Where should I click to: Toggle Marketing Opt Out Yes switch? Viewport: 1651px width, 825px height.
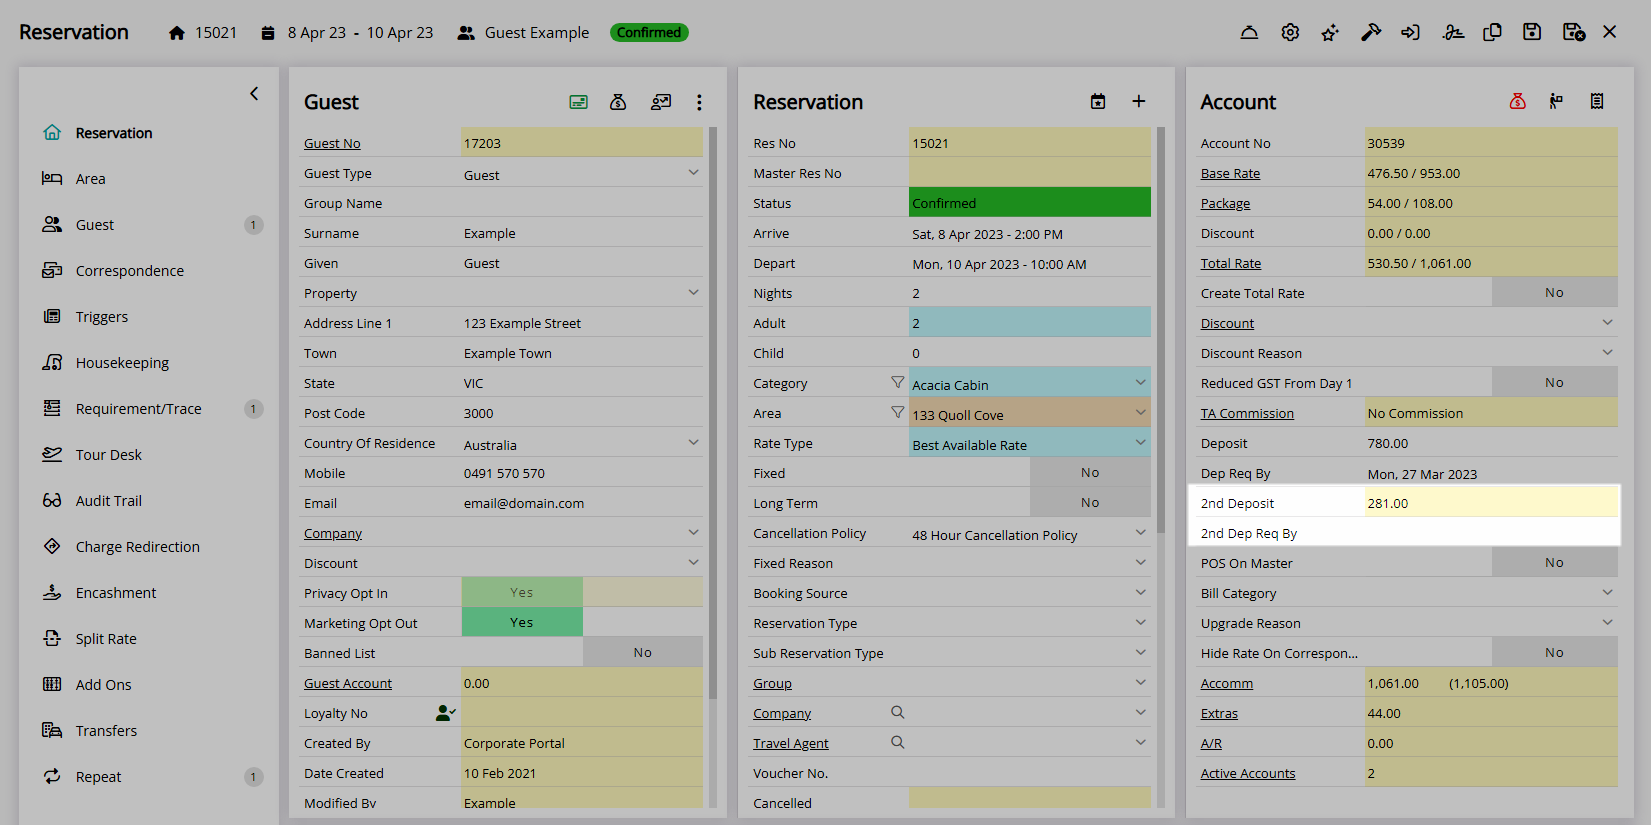[x=522, y=622]
